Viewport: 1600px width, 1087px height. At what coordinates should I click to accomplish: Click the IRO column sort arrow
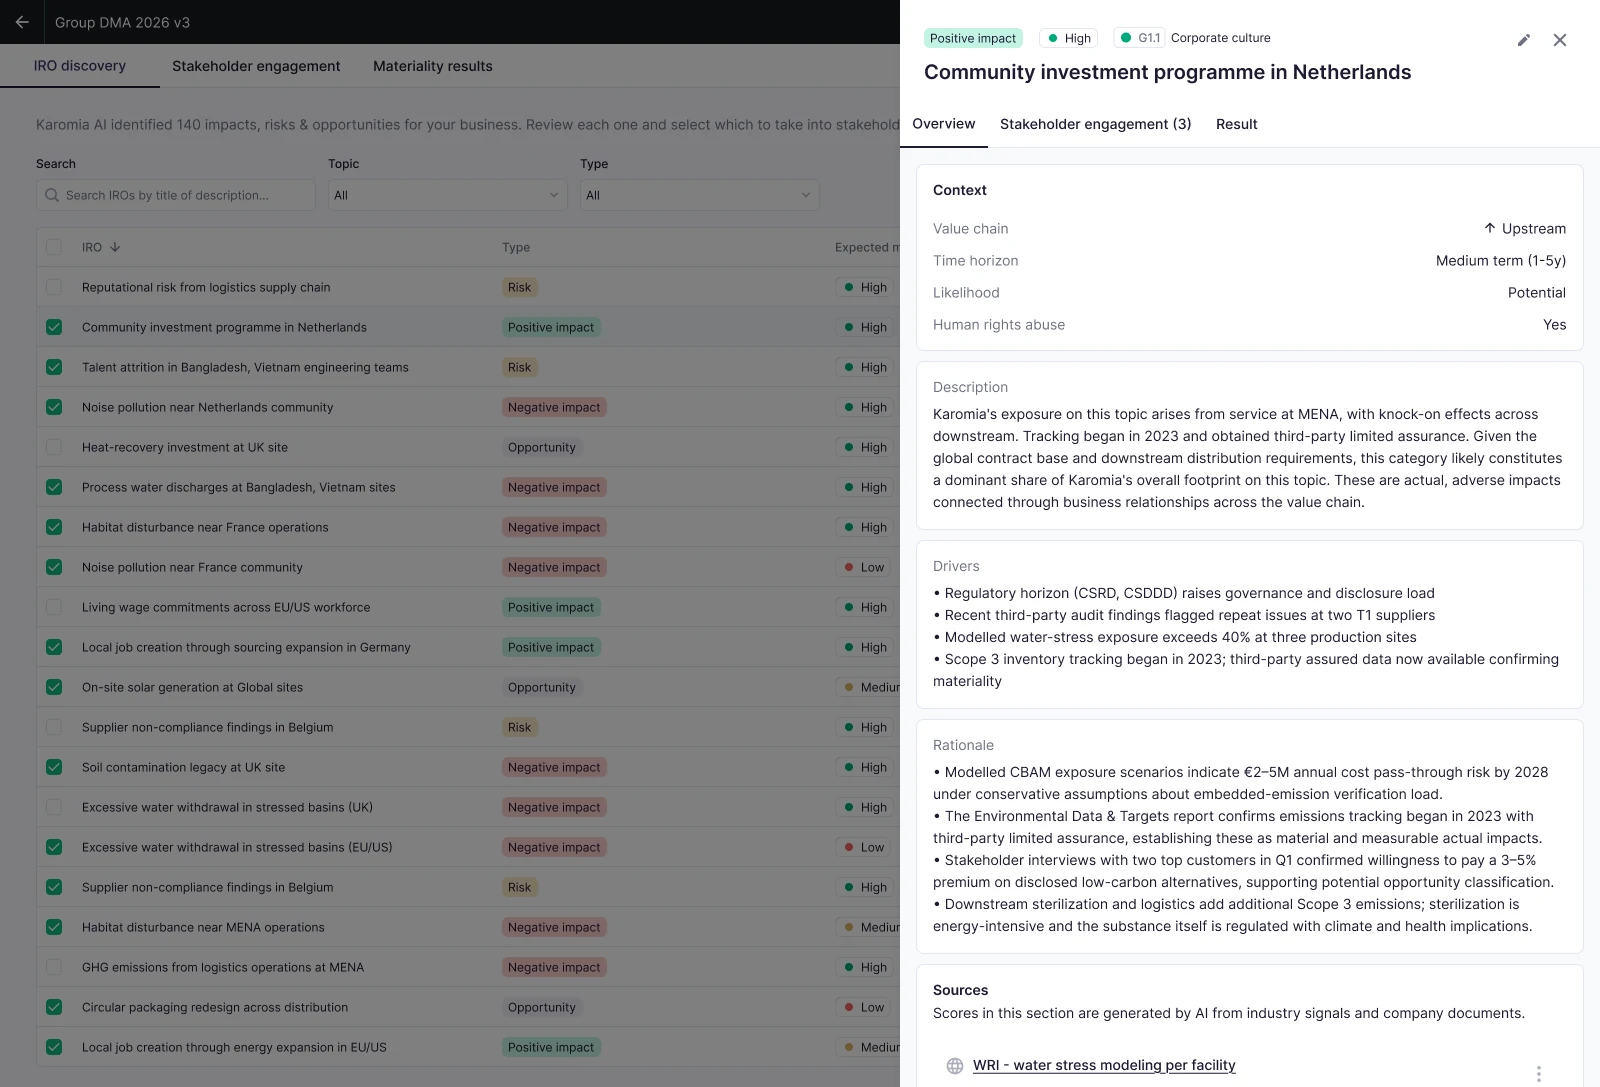(115, 247)
